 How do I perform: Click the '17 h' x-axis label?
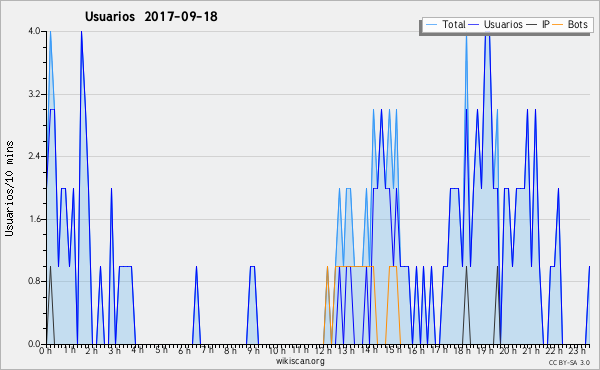click(x=439, y=350)
